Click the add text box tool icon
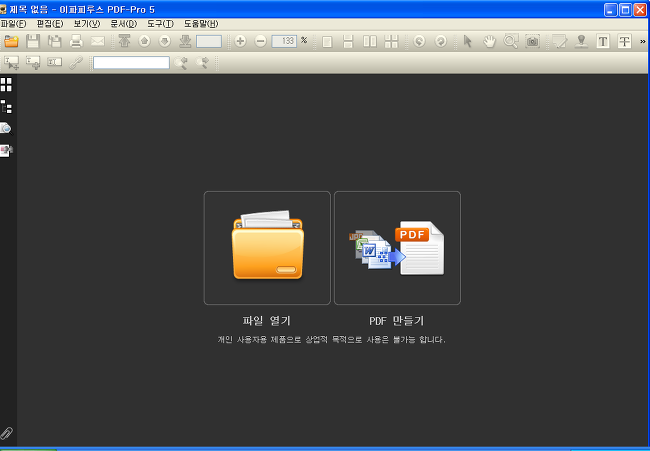 coord(33,63)
